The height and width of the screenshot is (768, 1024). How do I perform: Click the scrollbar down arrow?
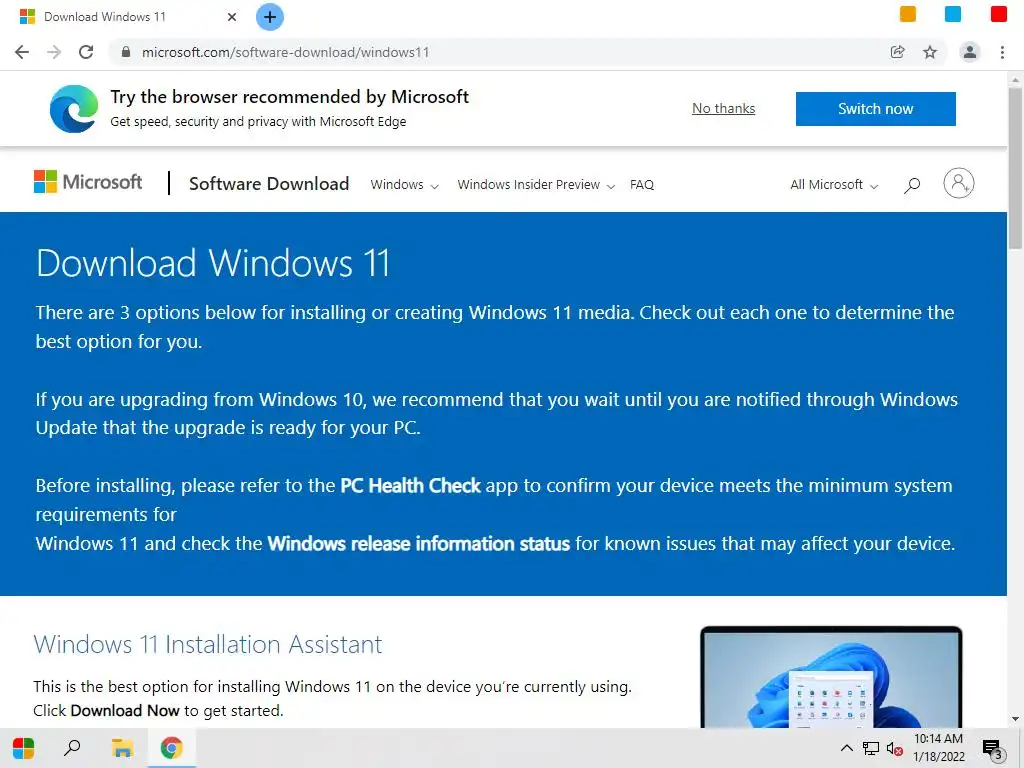(x=1015, y=719)
